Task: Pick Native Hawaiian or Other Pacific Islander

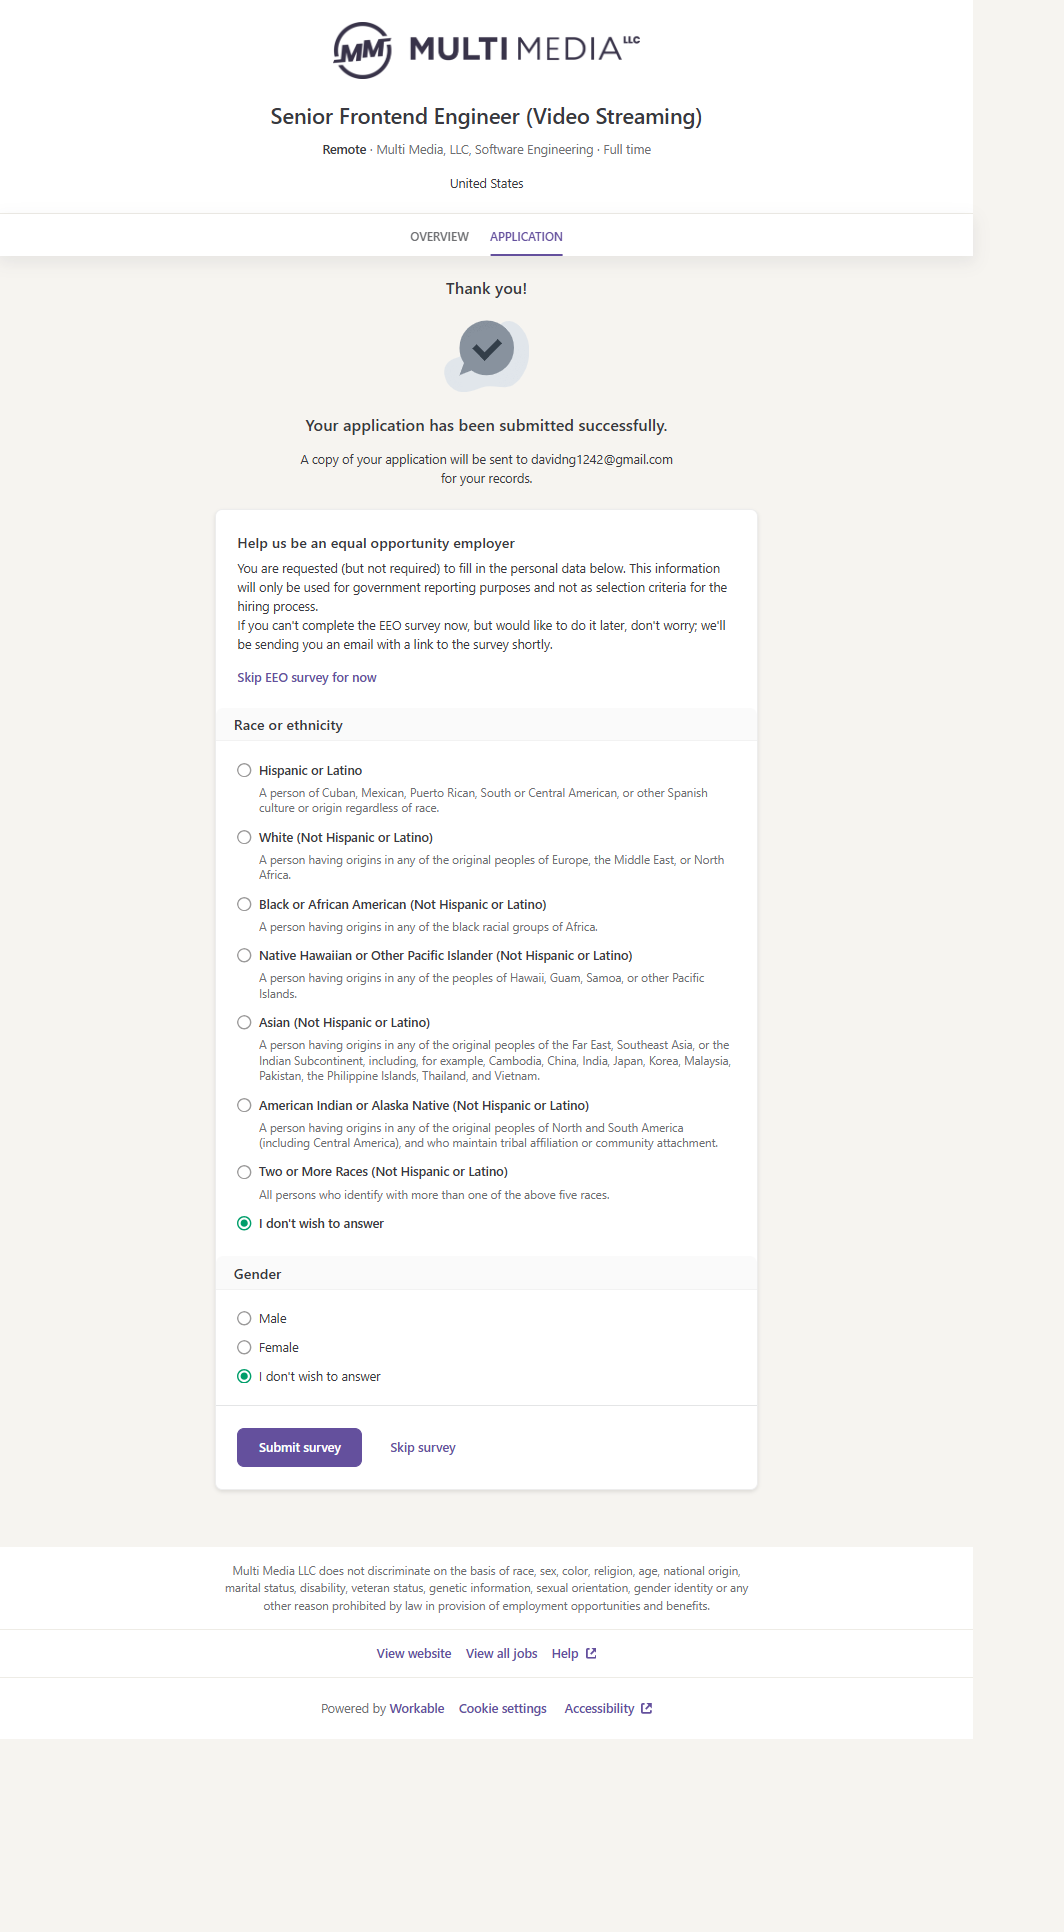Action: [x=244, y=955]
